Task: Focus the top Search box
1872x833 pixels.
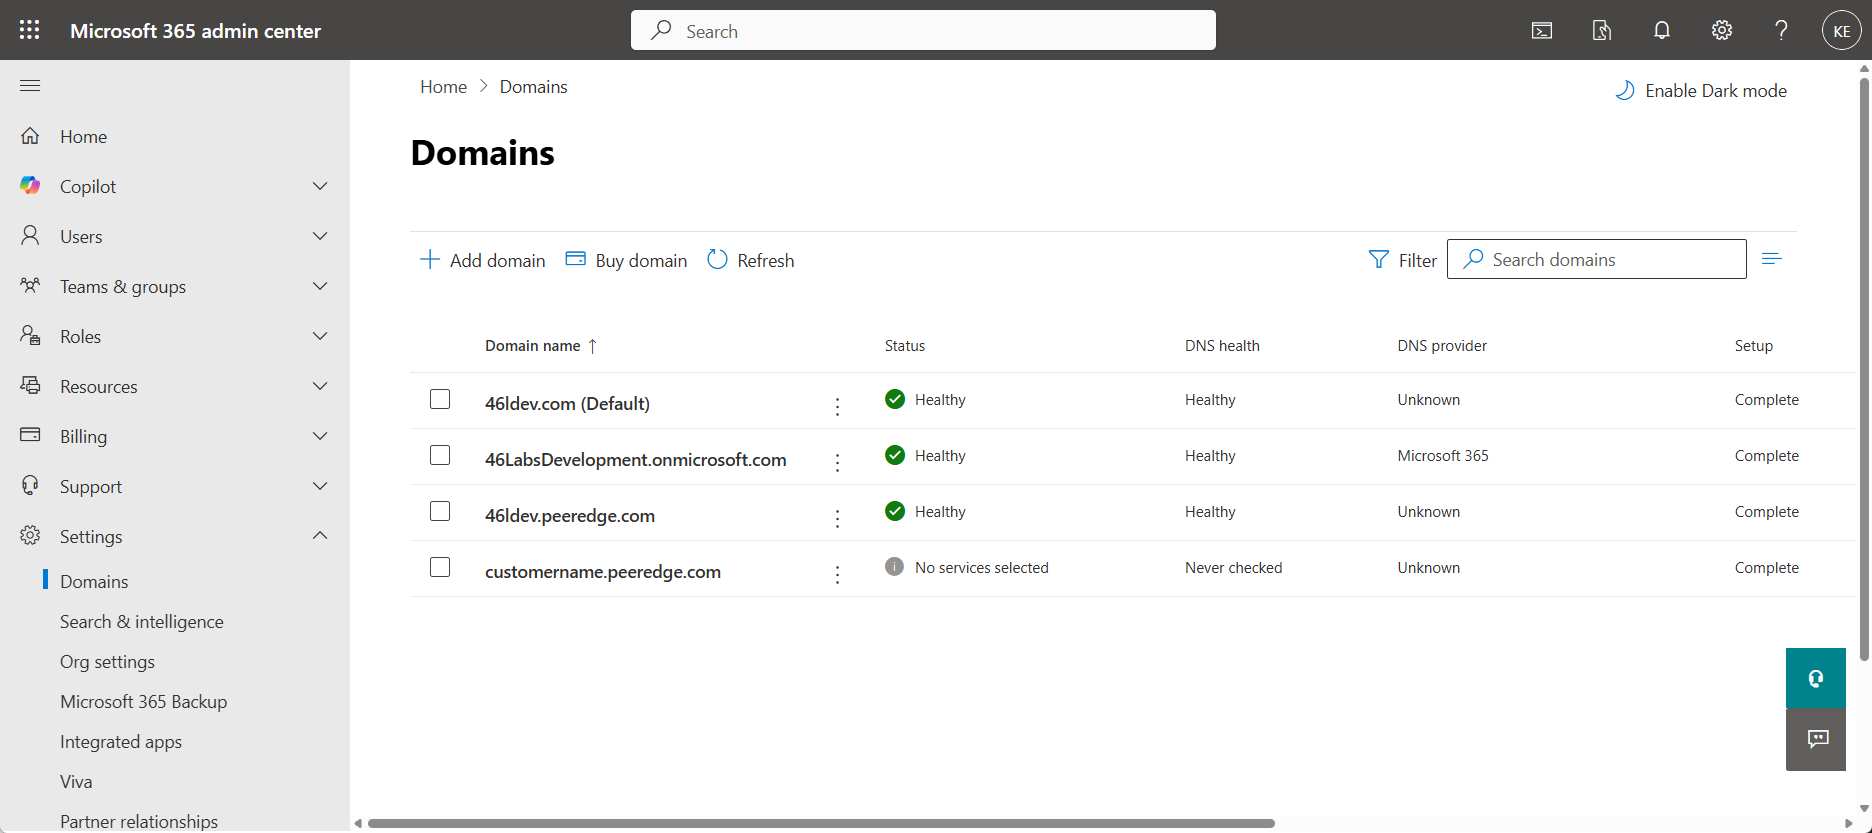Action: click(x=923, y=31)
